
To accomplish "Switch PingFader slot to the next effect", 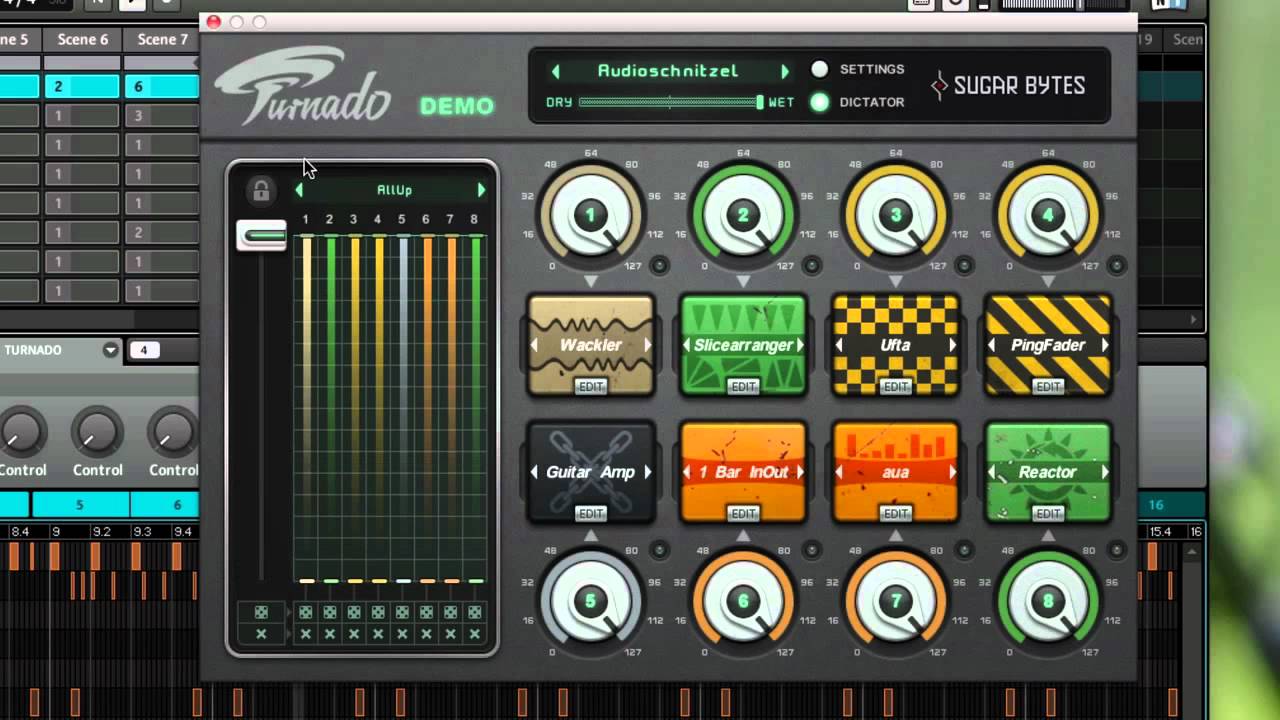I will coord(1105,345).
